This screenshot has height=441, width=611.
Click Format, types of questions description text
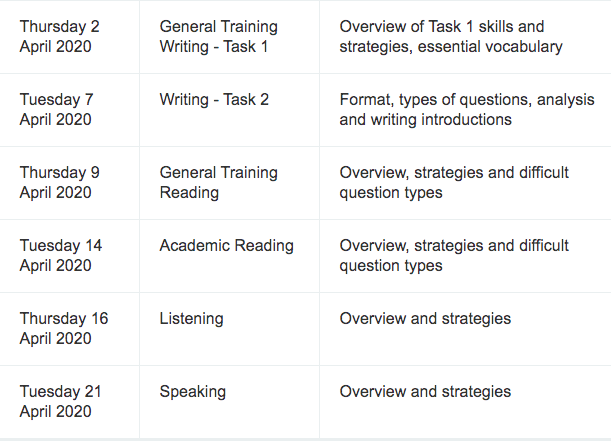click(x=467, y=109)
